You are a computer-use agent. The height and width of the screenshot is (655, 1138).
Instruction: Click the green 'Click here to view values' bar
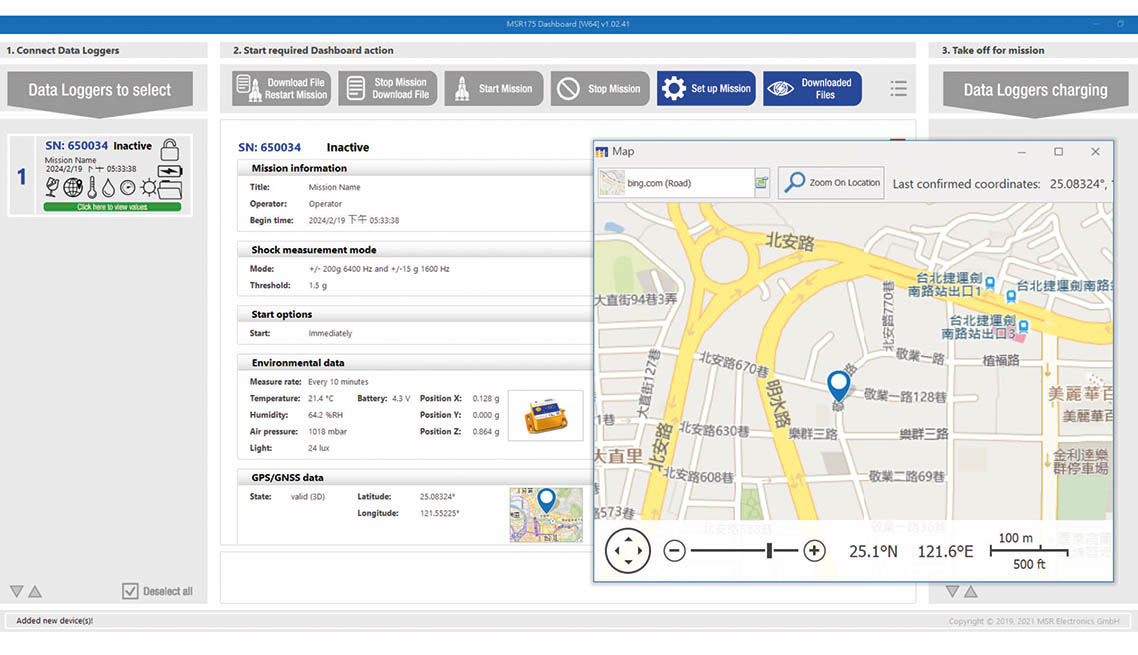112,207
